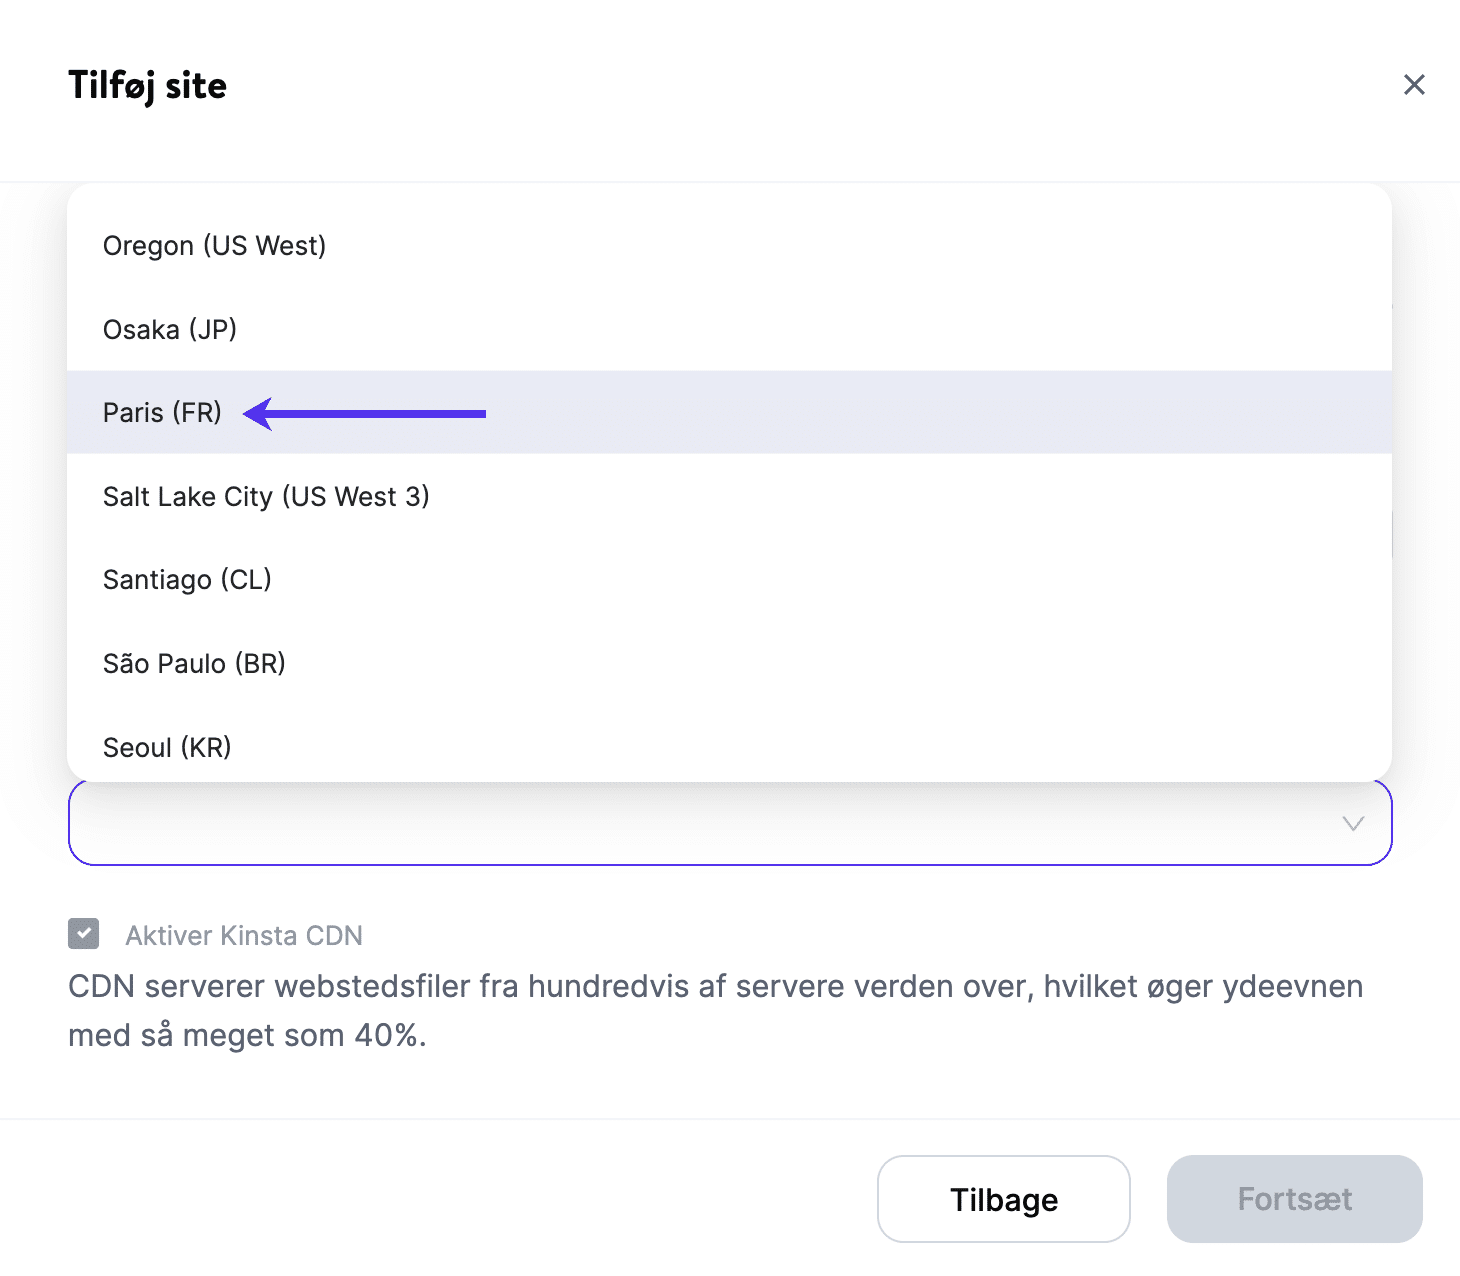
Task: Click the Tilføj site heading
Action: point(147,86)
